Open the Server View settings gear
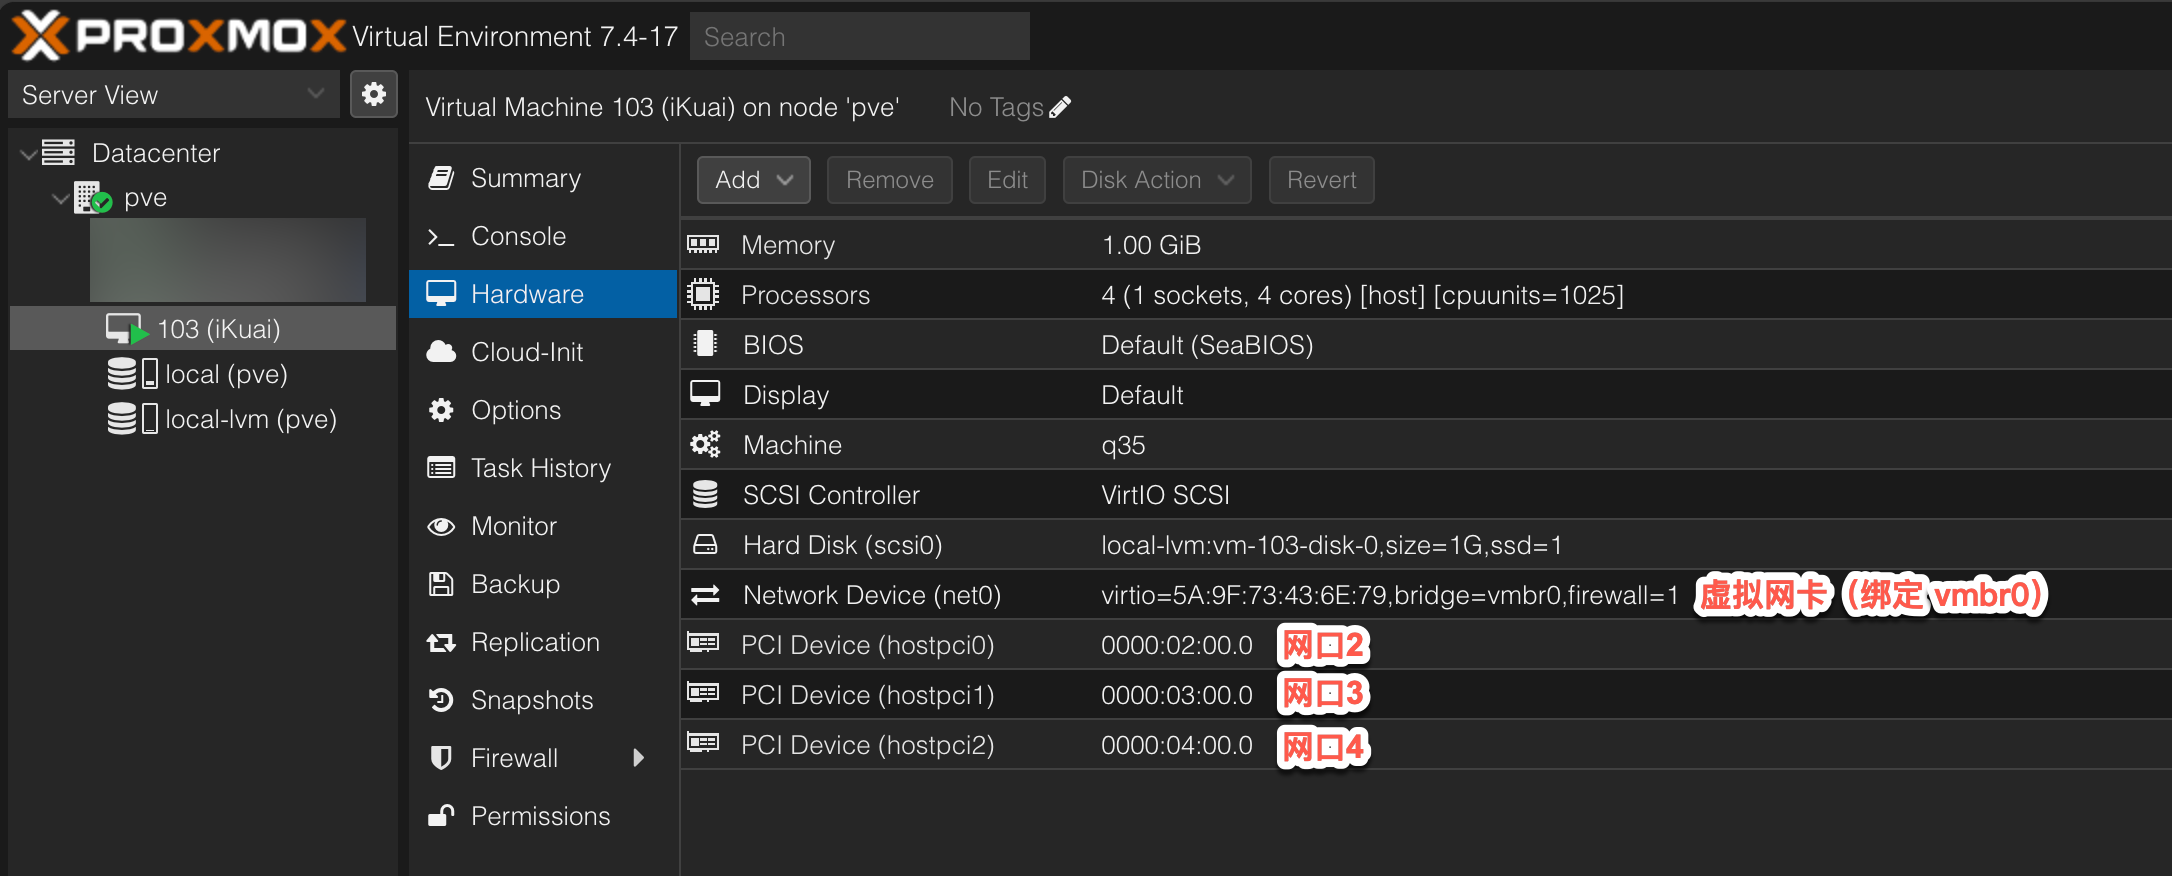 click(x=374, y=95)
